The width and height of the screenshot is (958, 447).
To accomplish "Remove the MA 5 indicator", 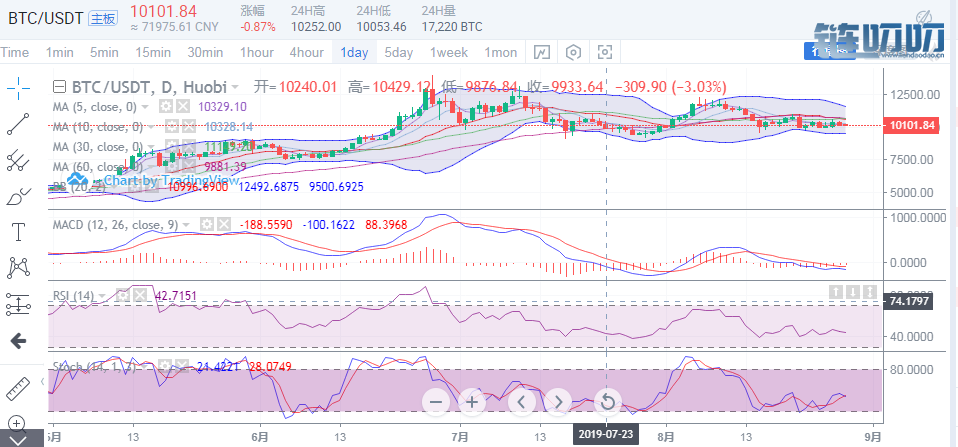I will pos(184,106).
